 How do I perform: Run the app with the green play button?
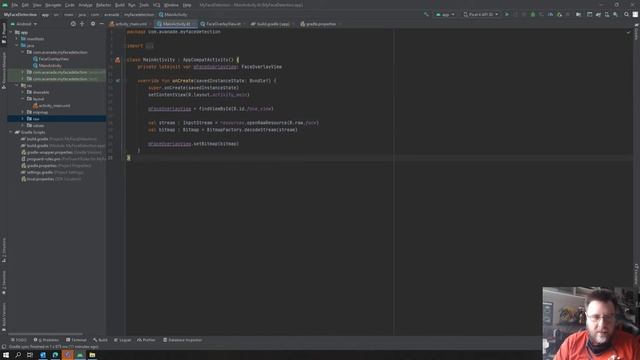coord(507,14)
